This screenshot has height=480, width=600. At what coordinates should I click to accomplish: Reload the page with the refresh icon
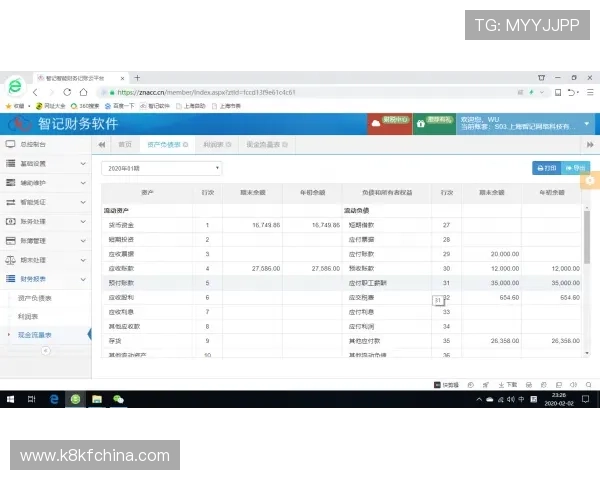pos(67,92)
